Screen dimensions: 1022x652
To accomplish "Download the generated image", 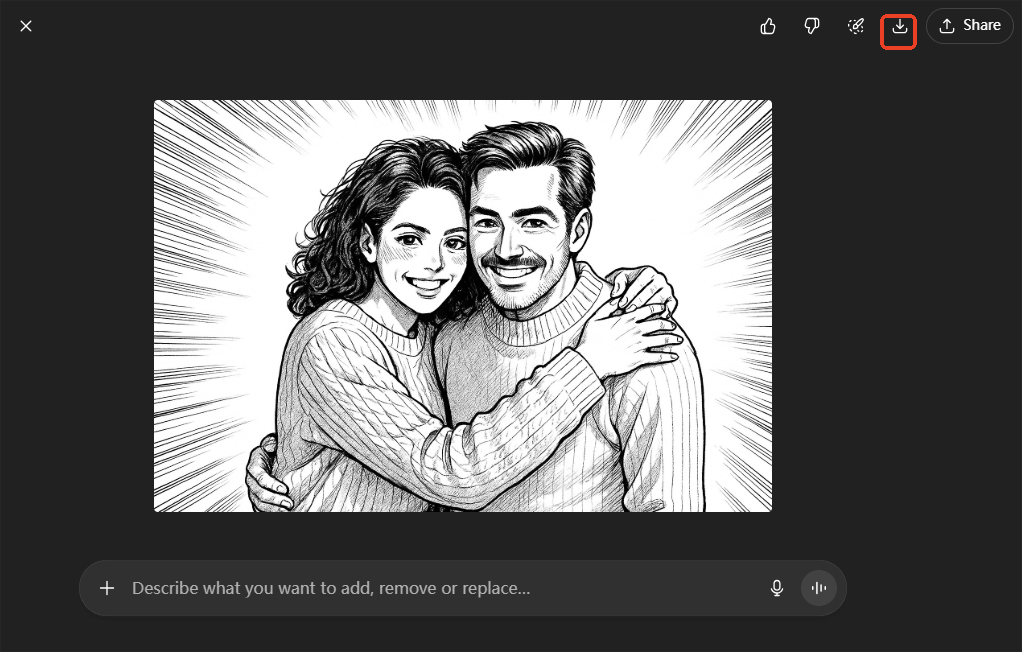I will [900, 27].
